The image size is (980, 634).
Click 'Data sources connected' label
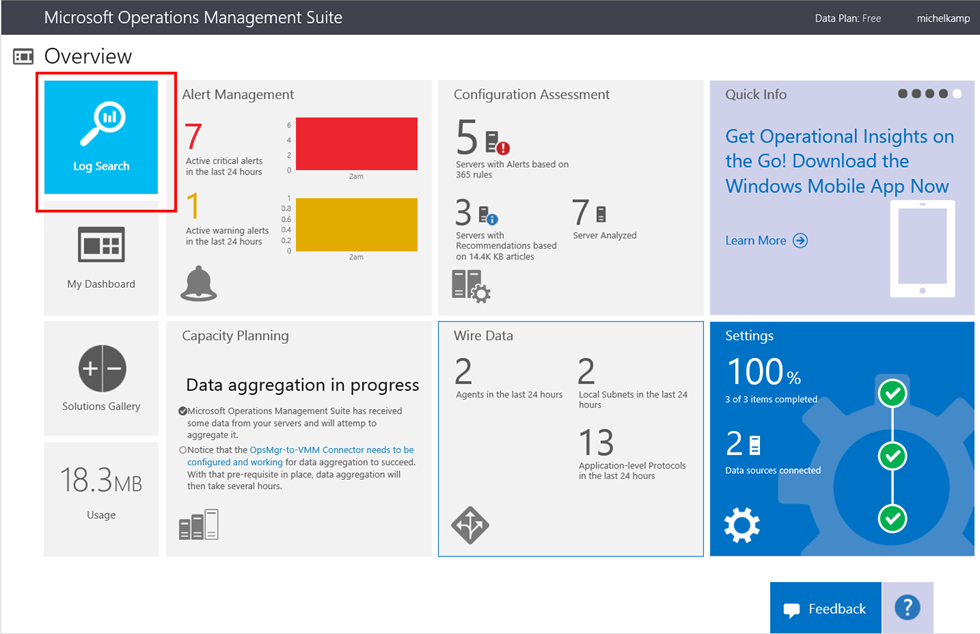click(x=772, y=470)
